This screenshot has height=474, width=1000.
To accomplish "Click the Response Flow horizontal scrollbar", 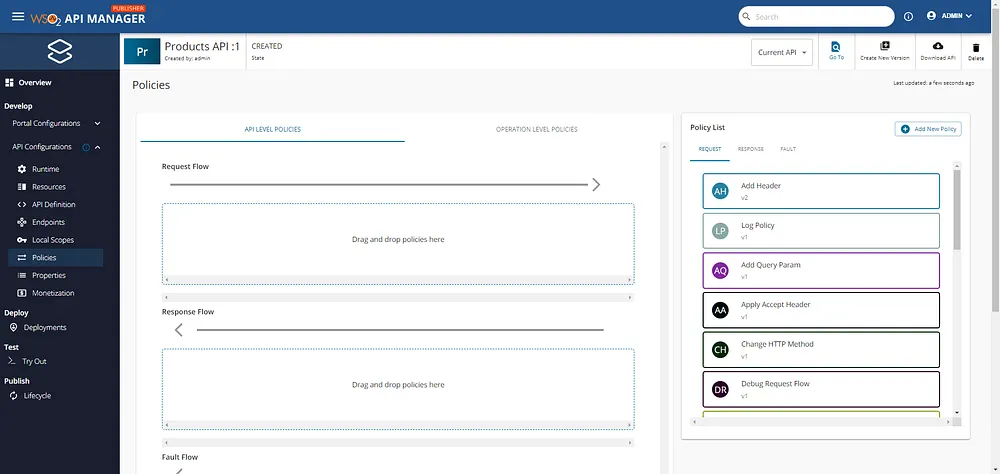I will click(398, 442).
